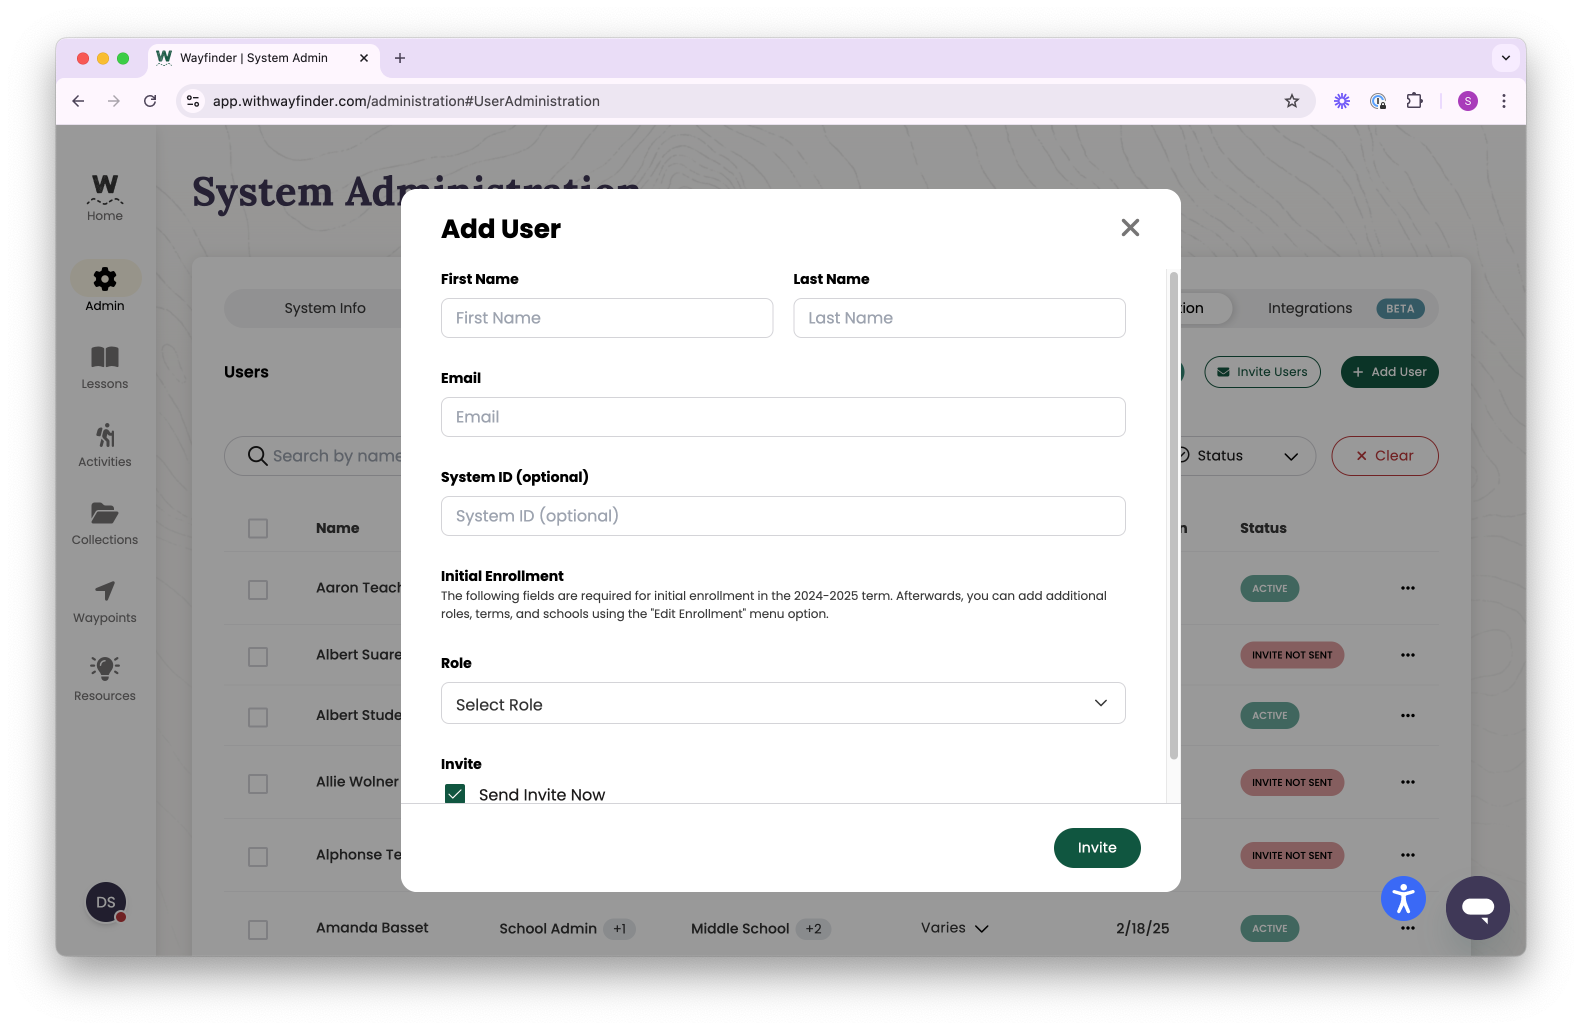Open the Admin gear icon
The height and width of the screenshot is (1030, 1582).
click(105, 279)
